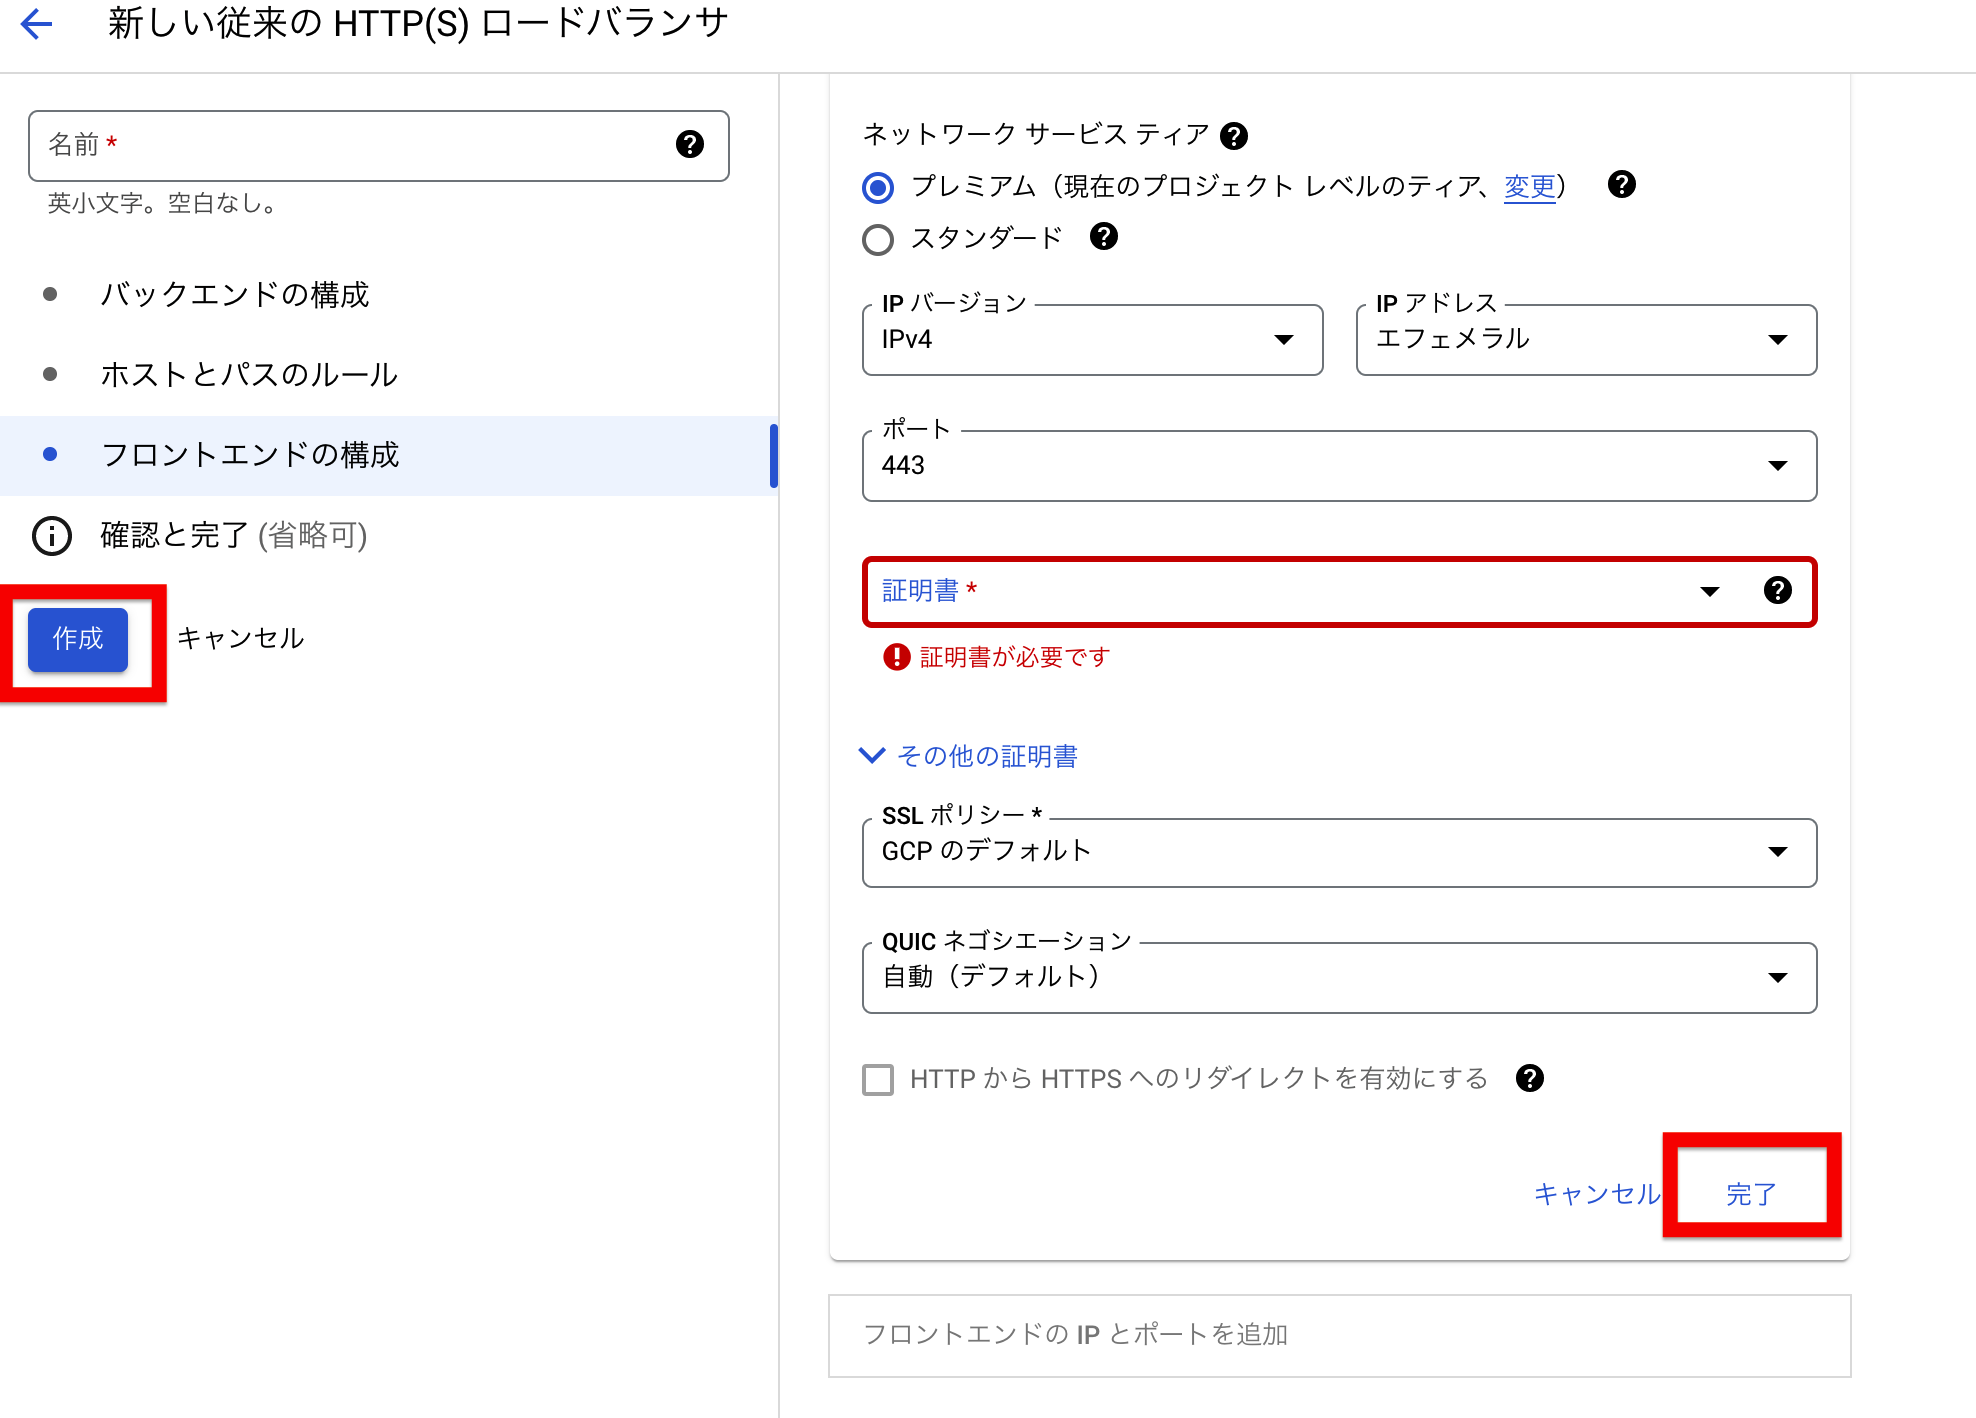
Task: Click the back arrow to previous page
Action: pos(36,25)
